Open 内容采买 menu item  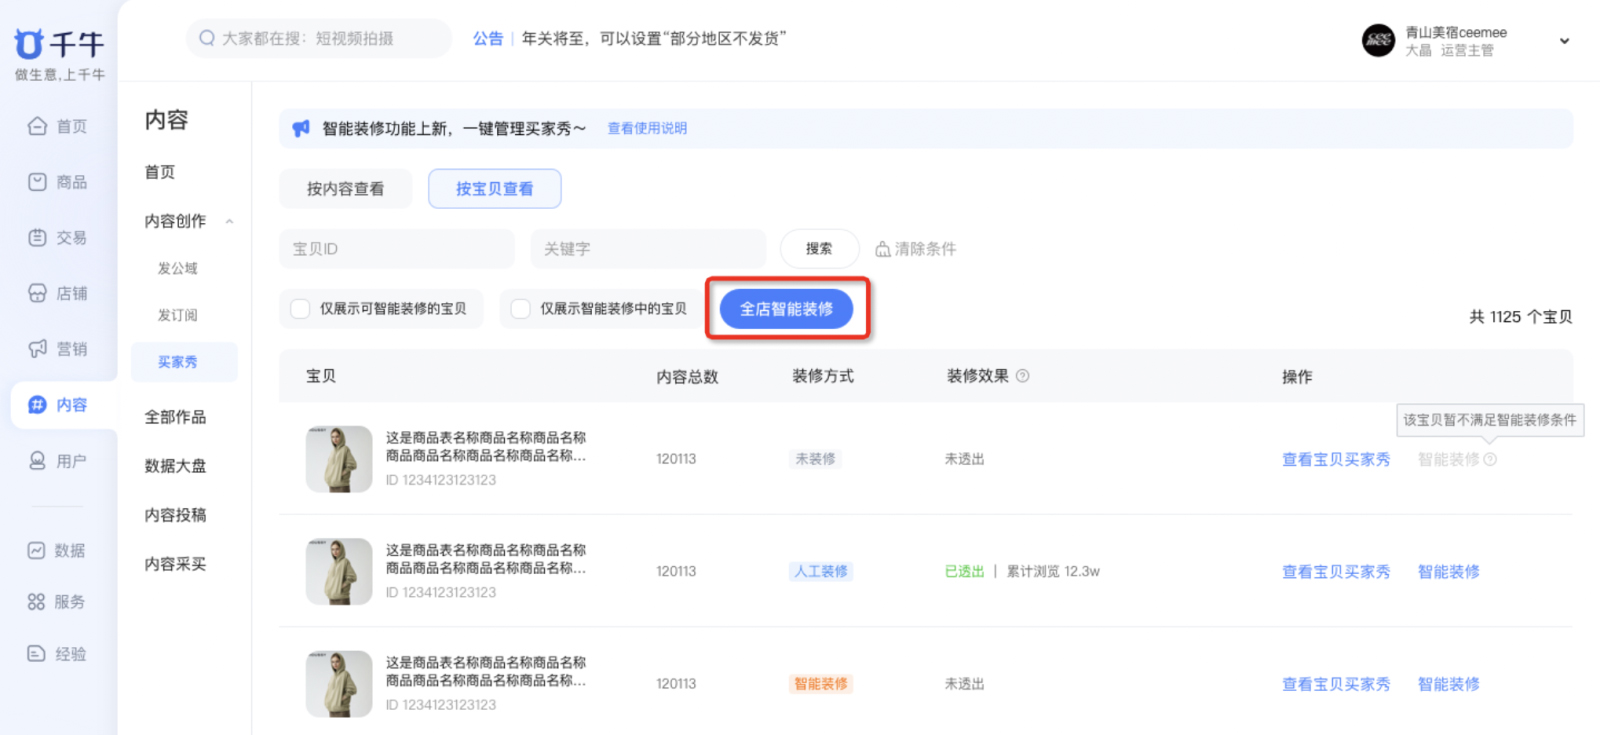click(x=175, y=564)
